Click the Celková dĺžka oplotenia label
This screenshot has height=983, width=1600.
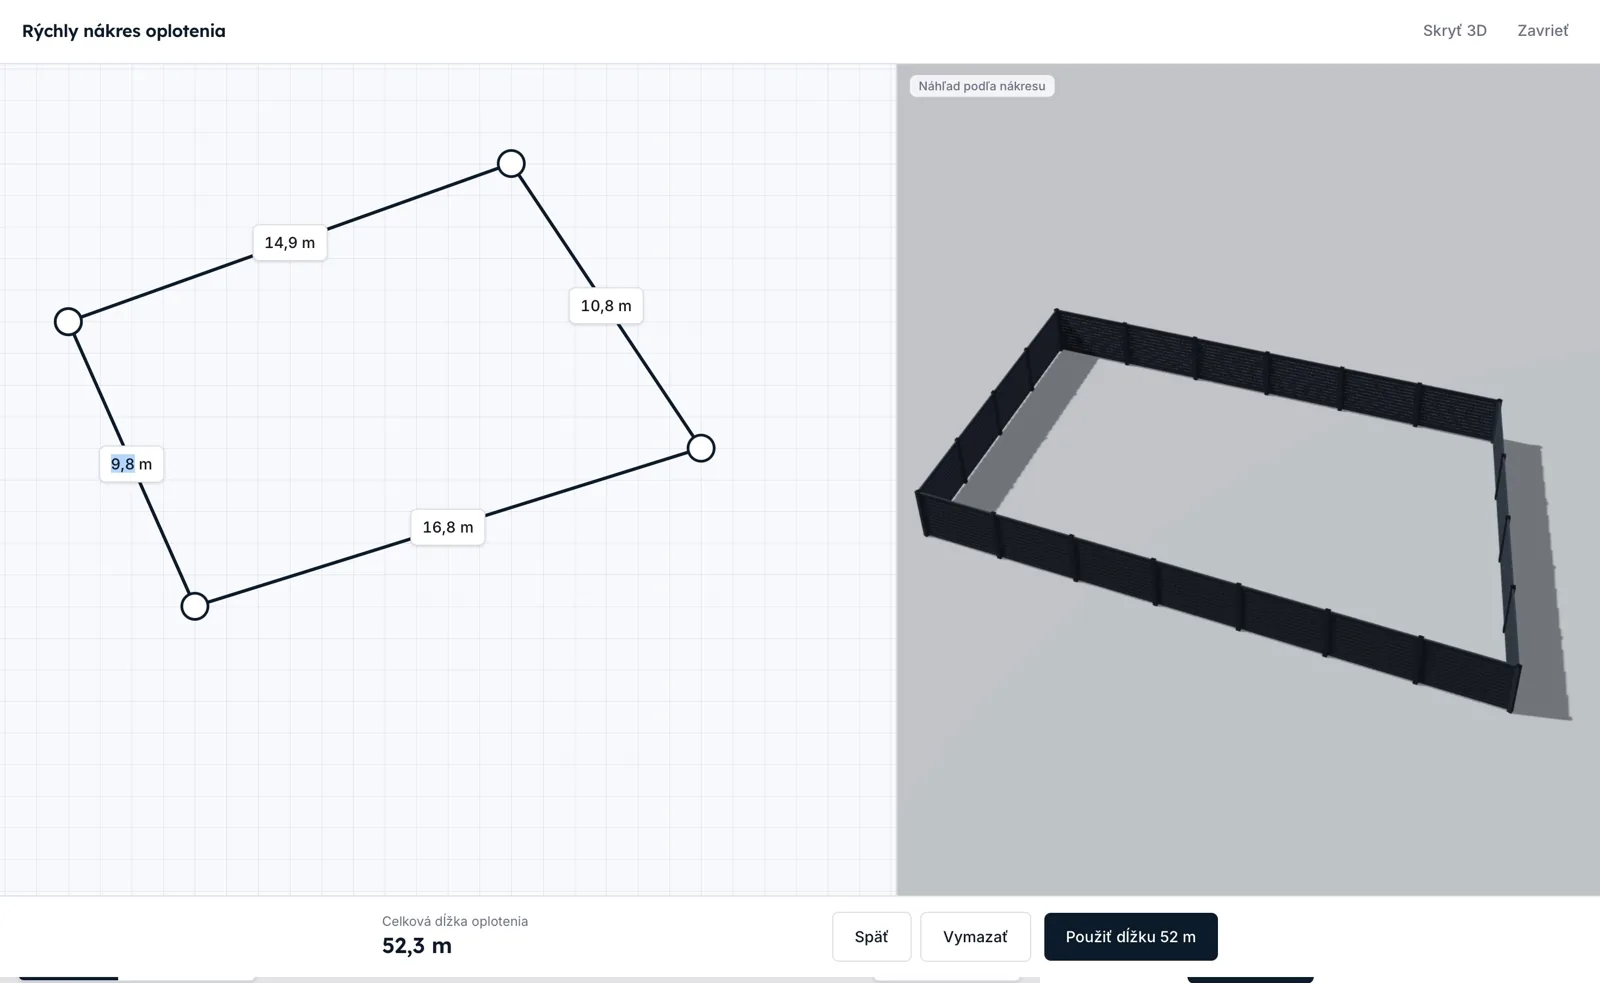click(455, 921)
